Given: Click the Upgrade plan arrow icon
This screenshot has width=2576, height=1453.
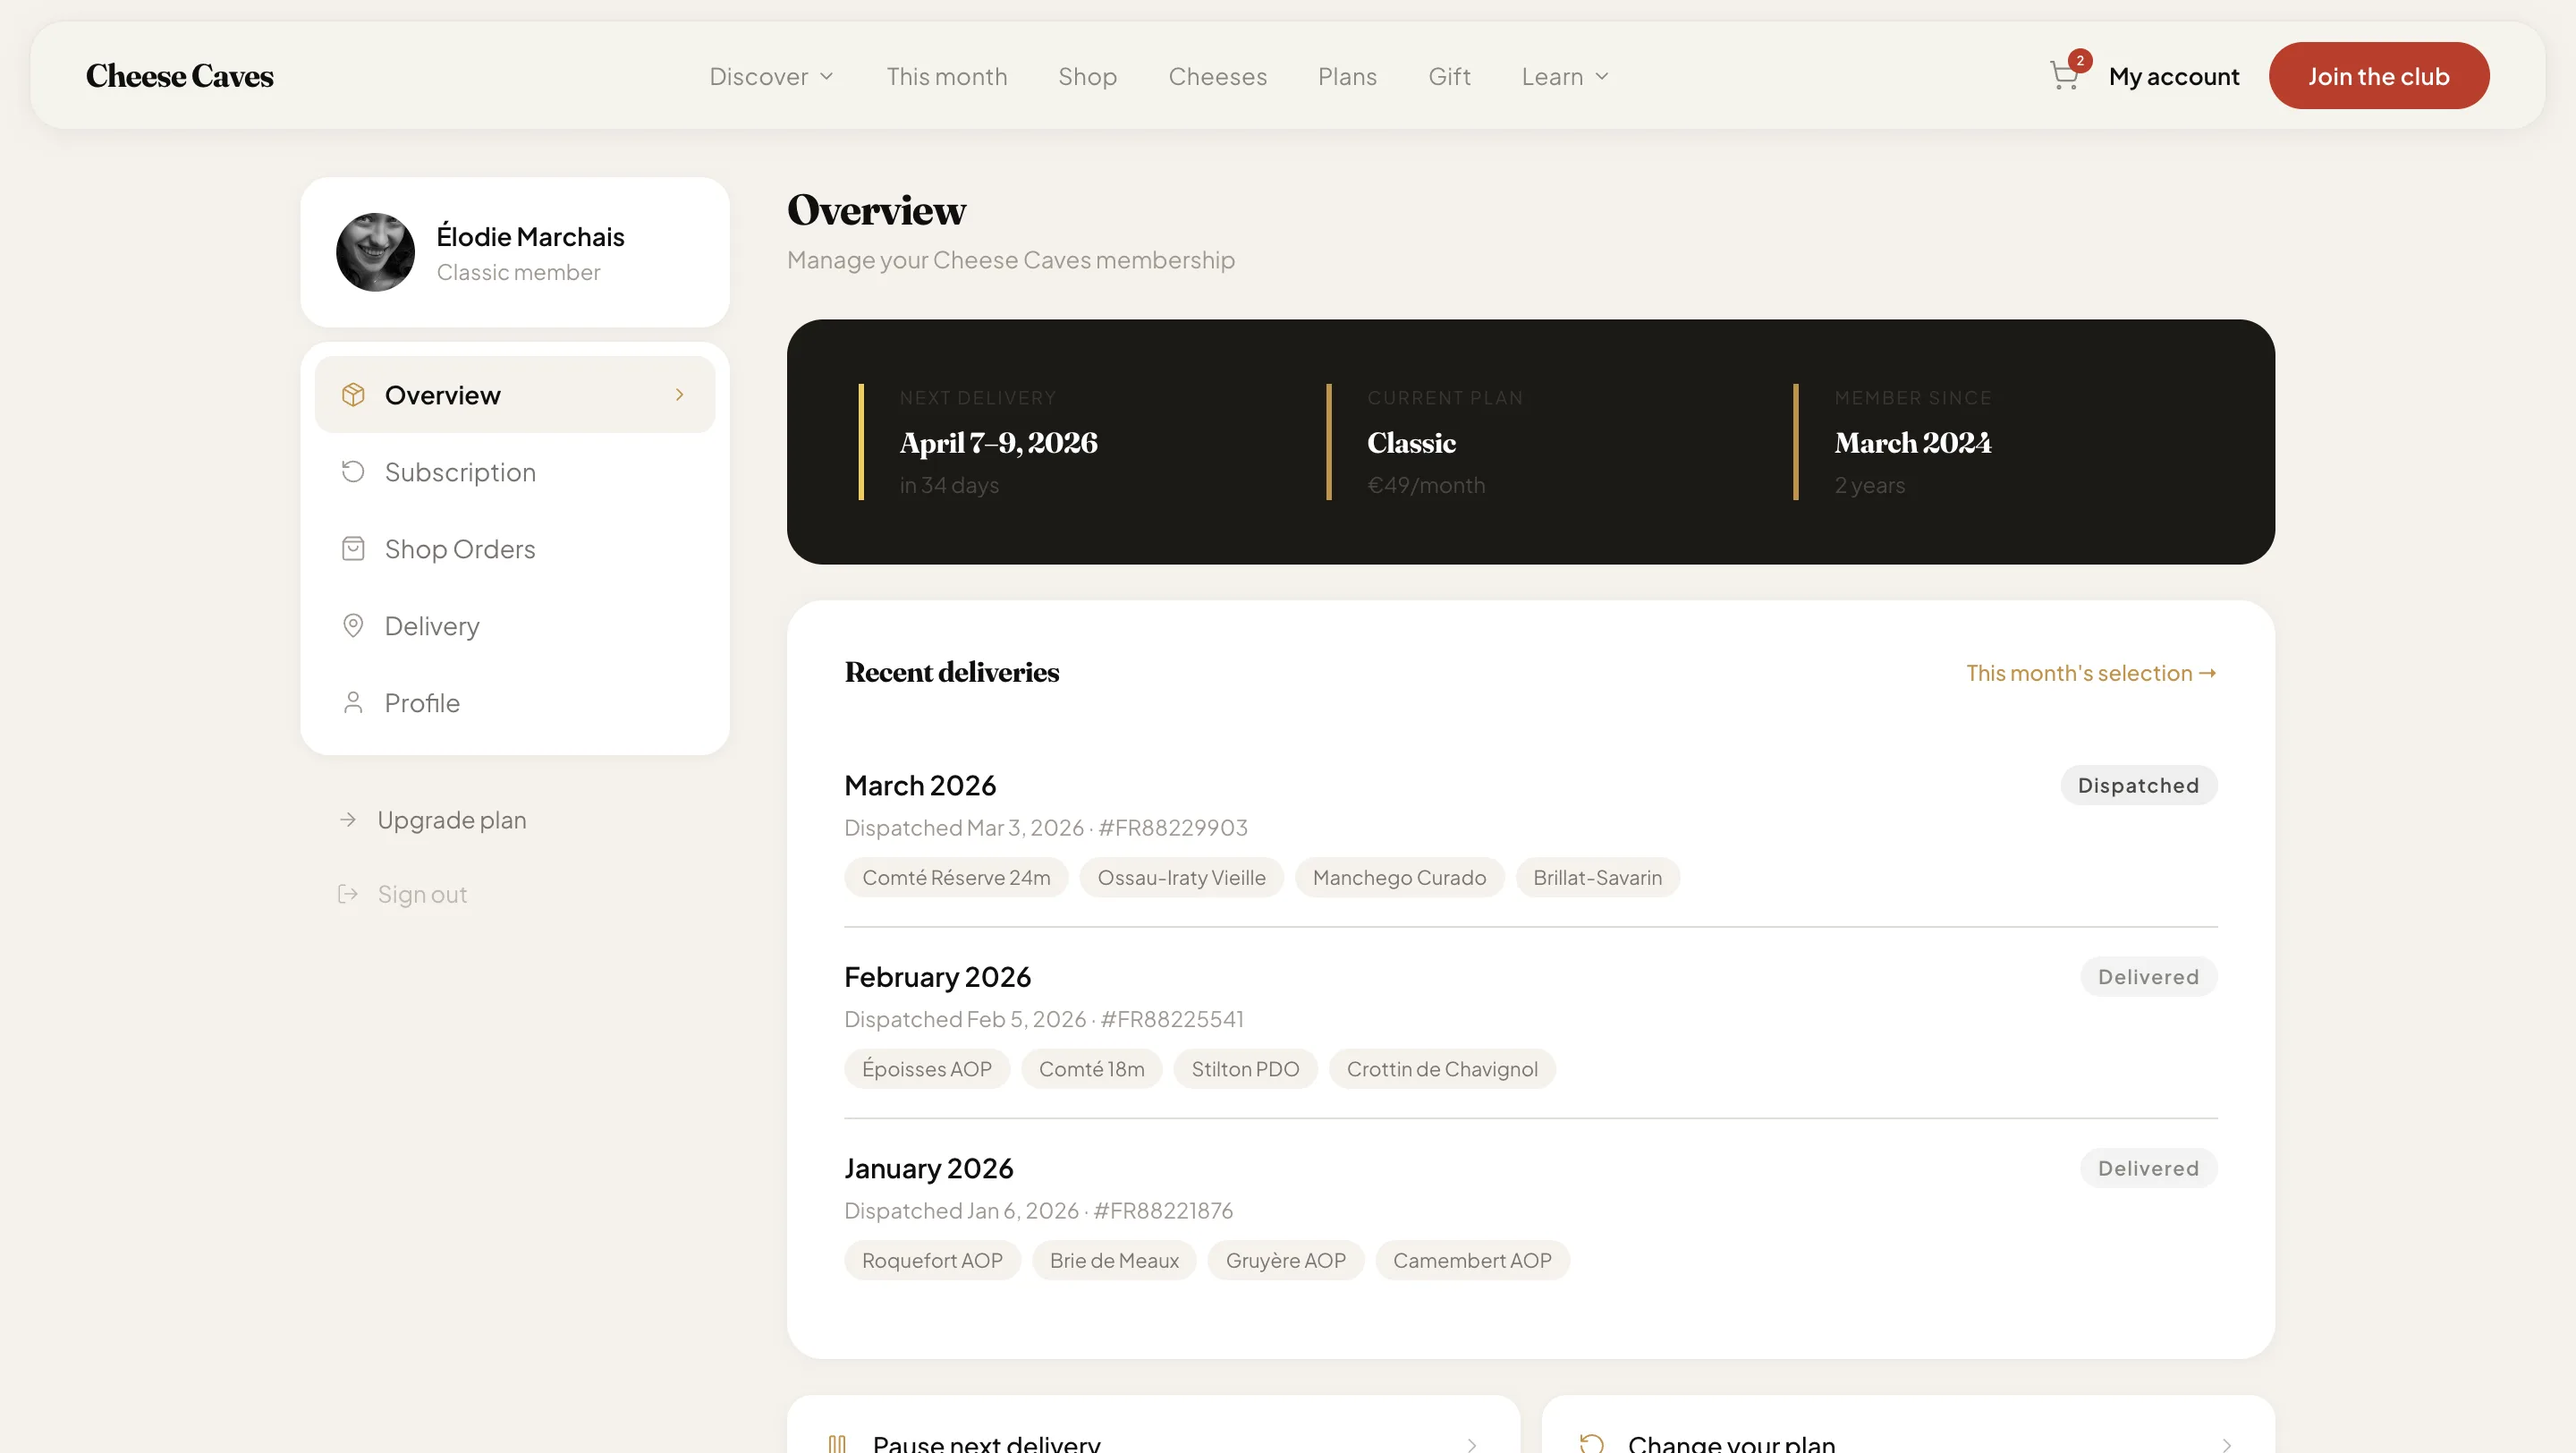Looking at the screenshot, I should [x=347, y=819].
